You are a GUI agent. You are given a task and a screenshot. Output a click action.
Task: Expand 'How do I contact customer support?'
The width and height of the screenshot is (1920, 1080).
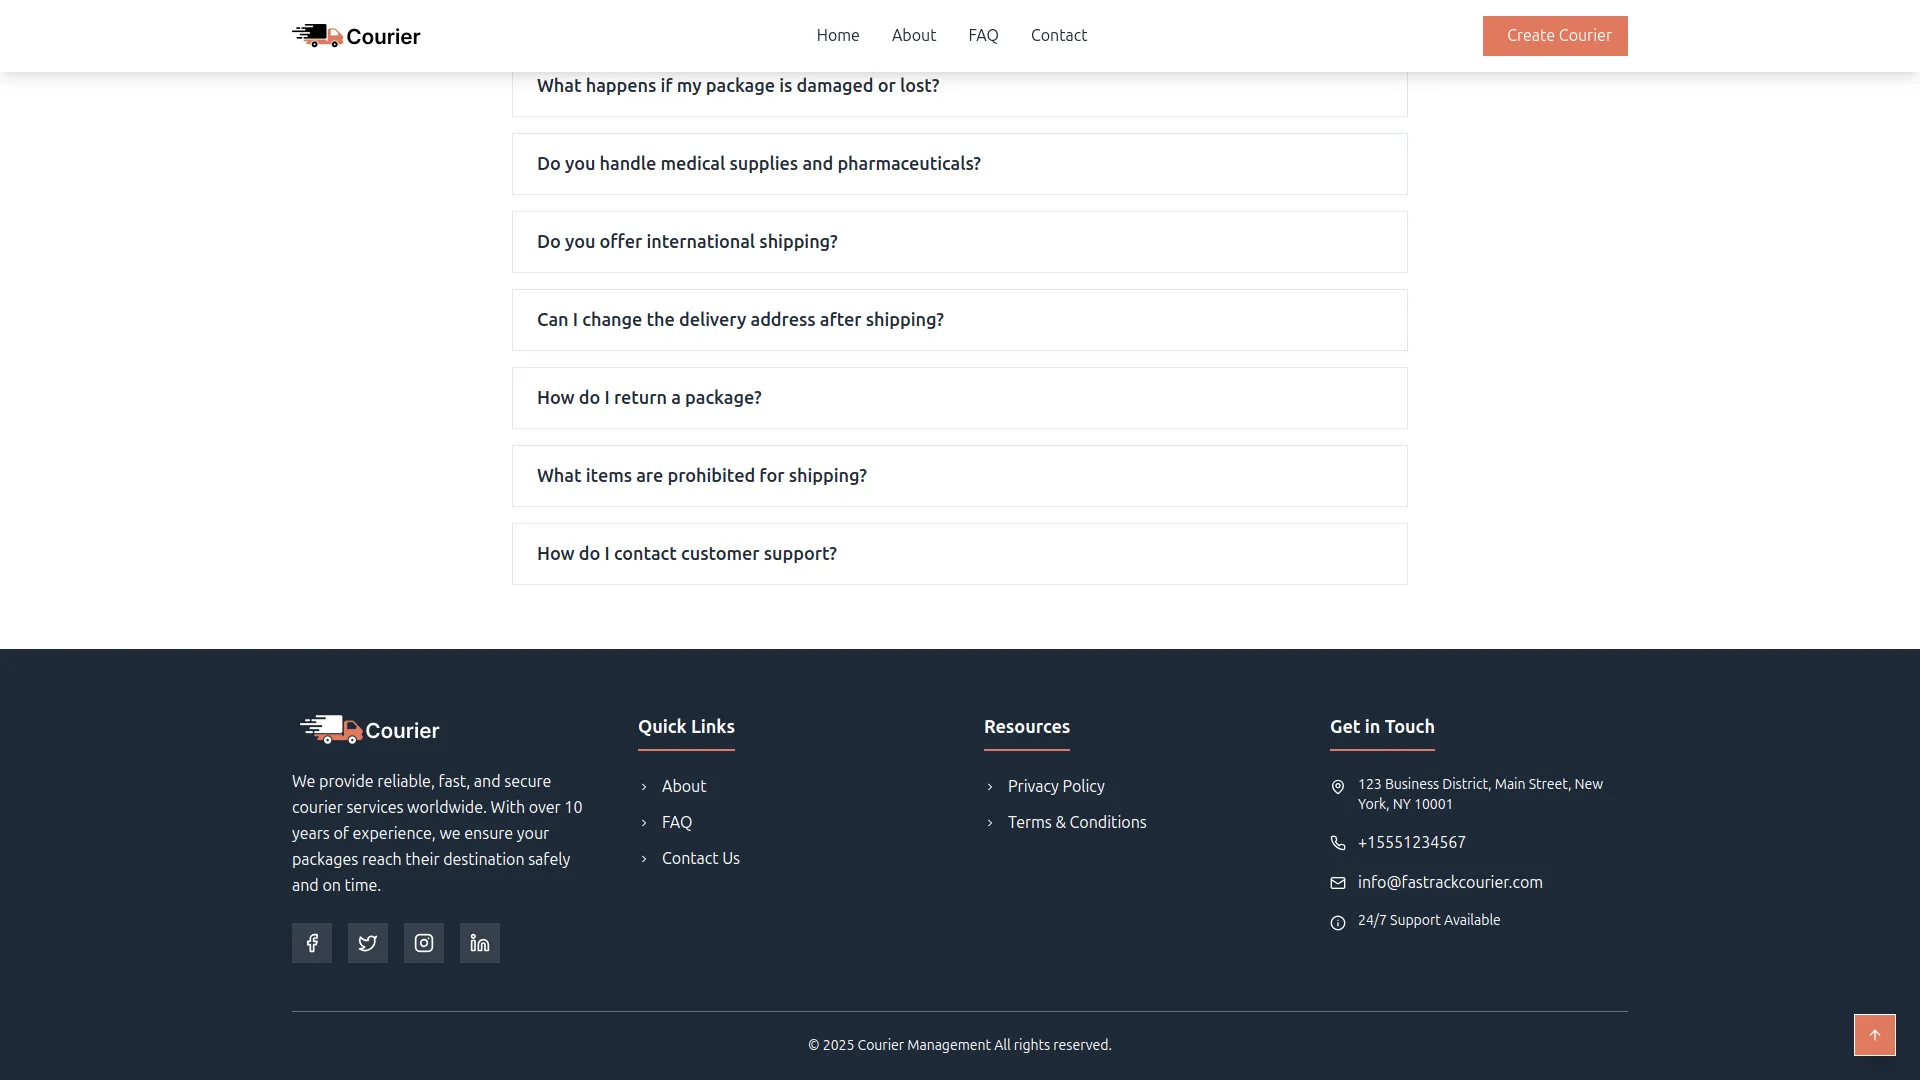coord(959,554)
